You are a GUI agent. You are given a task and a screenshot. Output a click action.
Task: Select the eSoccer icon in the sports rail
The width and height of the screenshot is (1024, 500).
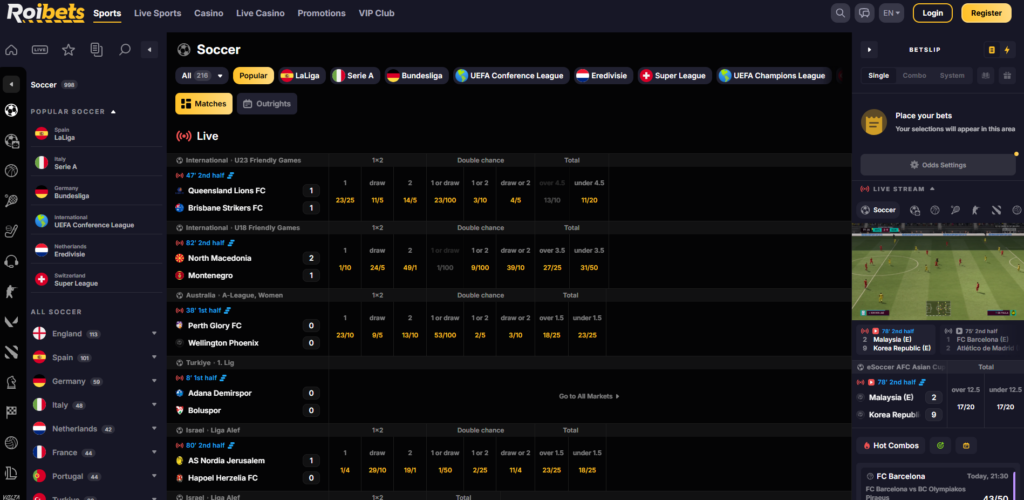11,140
